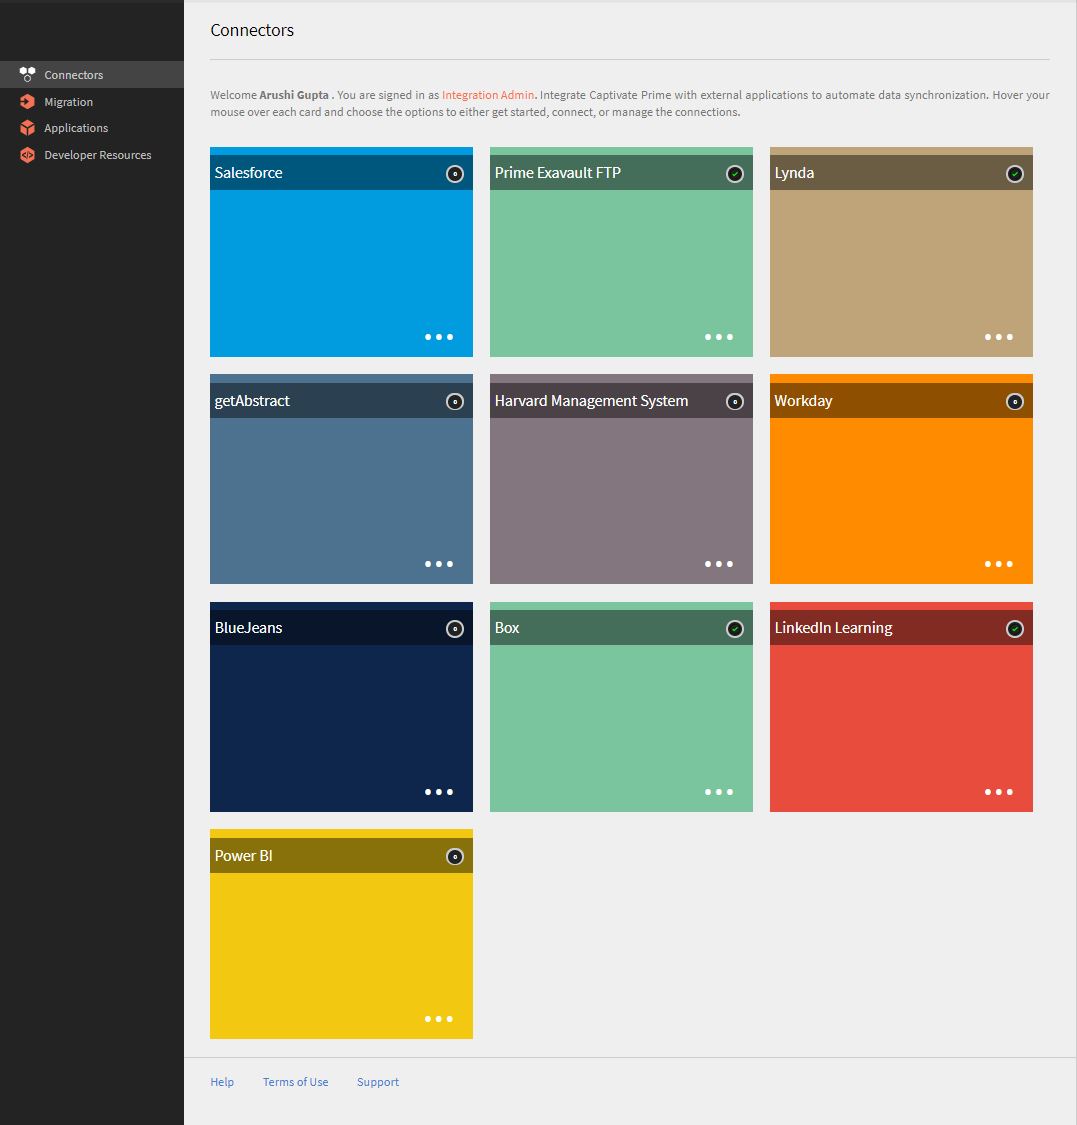Click the BlueJeans card title

tap(248, 628)
